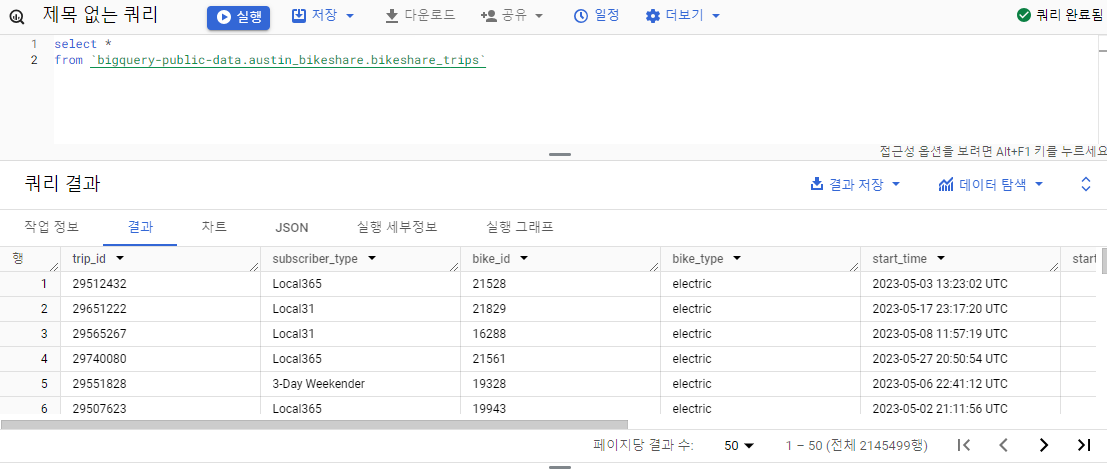
Task: Click bike_id cell 16288
Action: click(x=489, y=334)
